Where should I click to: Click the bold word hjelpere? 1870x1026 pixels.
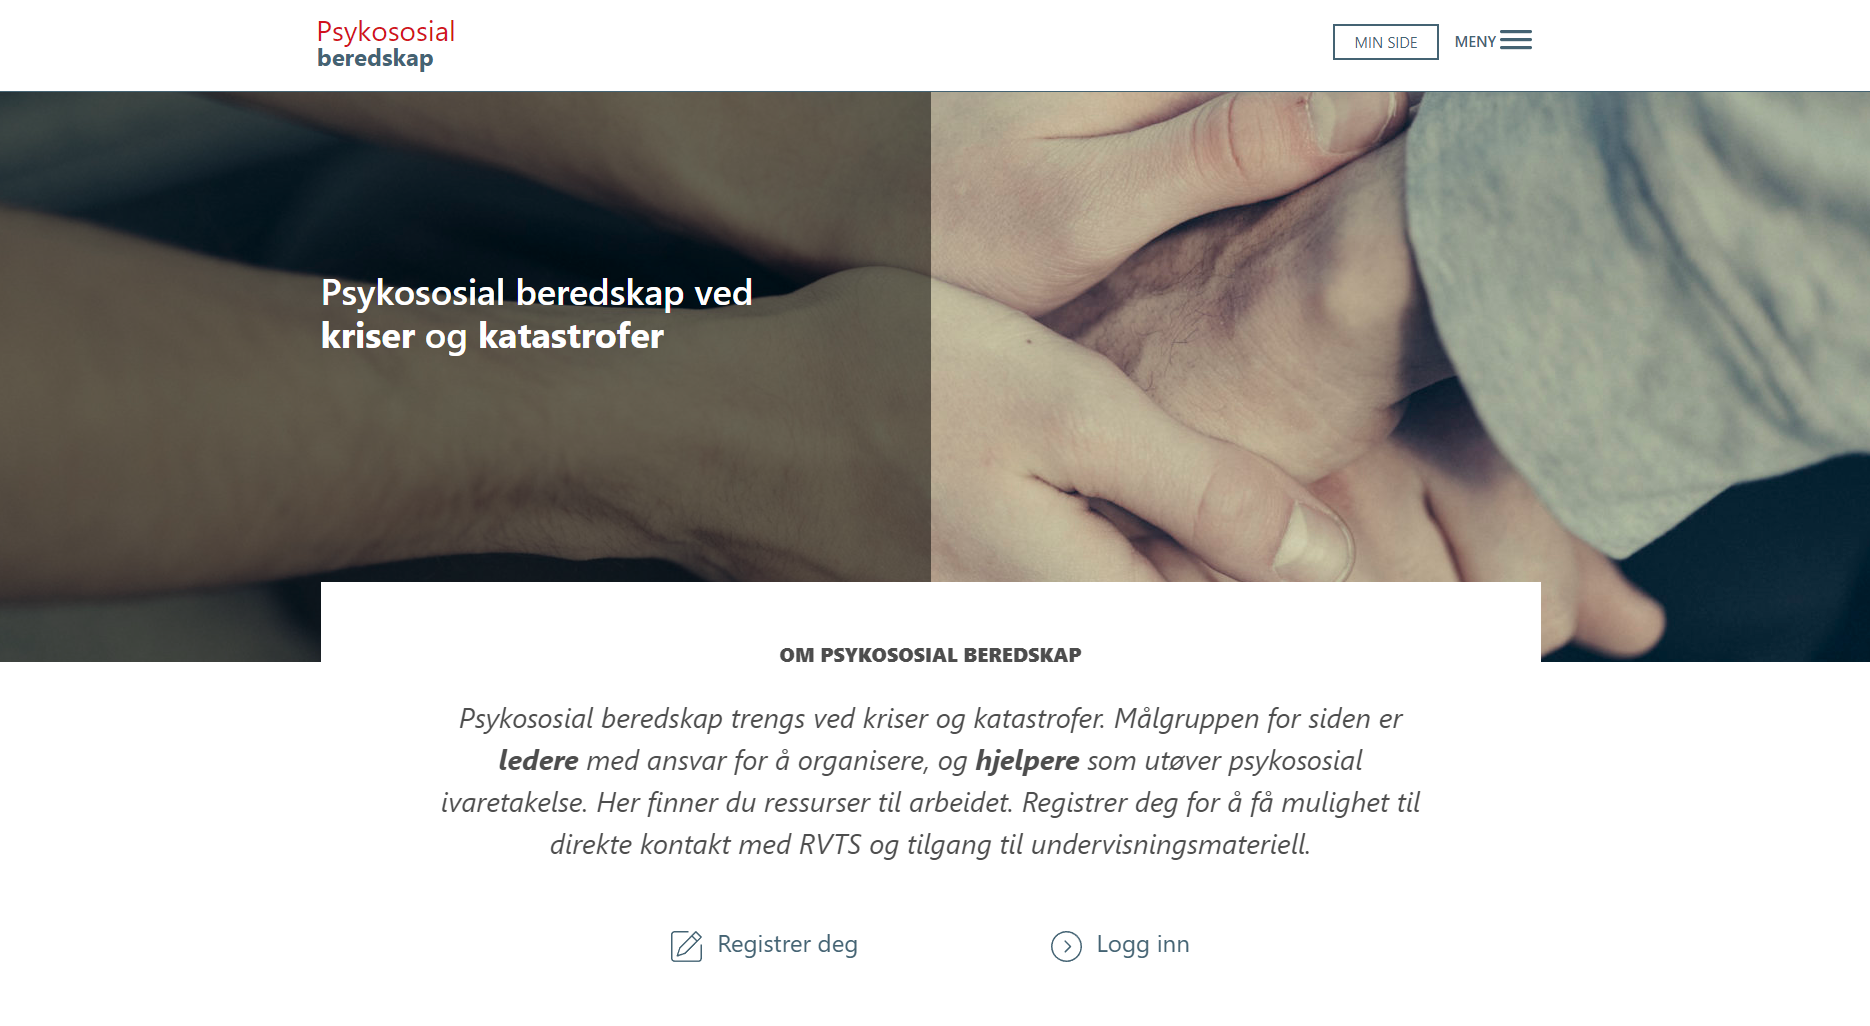pyautogui.click(x=1027, y=761)
